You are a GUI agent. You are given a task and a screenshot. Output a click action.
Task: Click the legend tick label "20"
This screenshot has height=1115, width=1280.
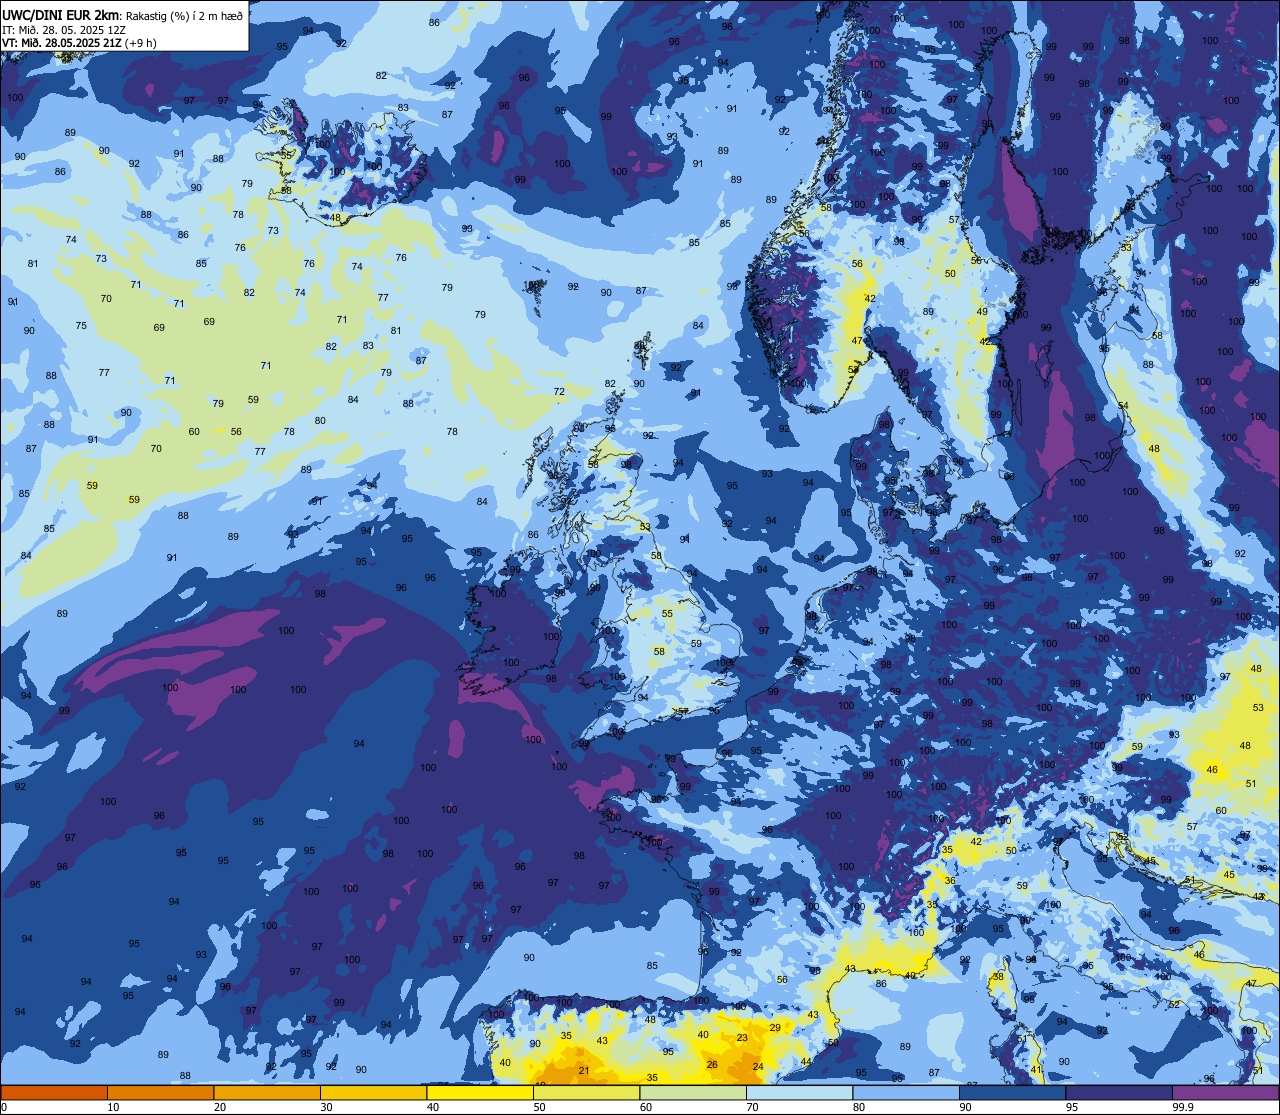(220, 1107)
